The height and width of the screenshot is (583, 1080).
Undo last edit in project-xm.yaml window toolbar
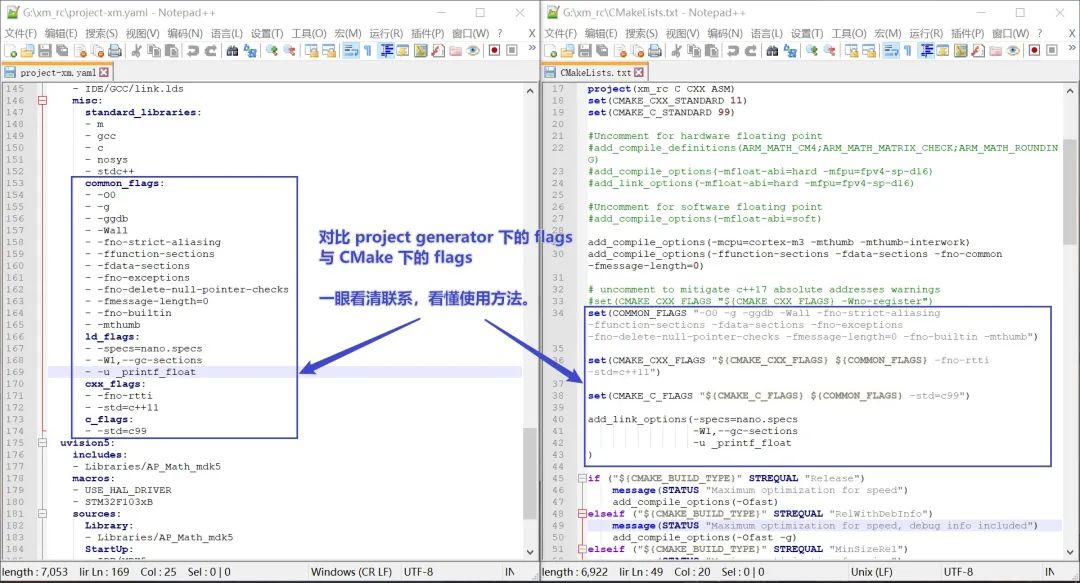point(193,50)
